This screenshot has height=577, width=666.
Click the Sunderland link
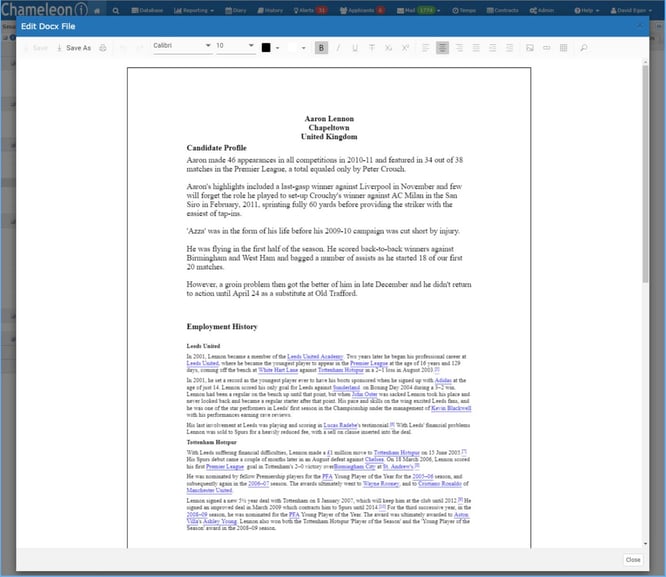tap(346, 387)
